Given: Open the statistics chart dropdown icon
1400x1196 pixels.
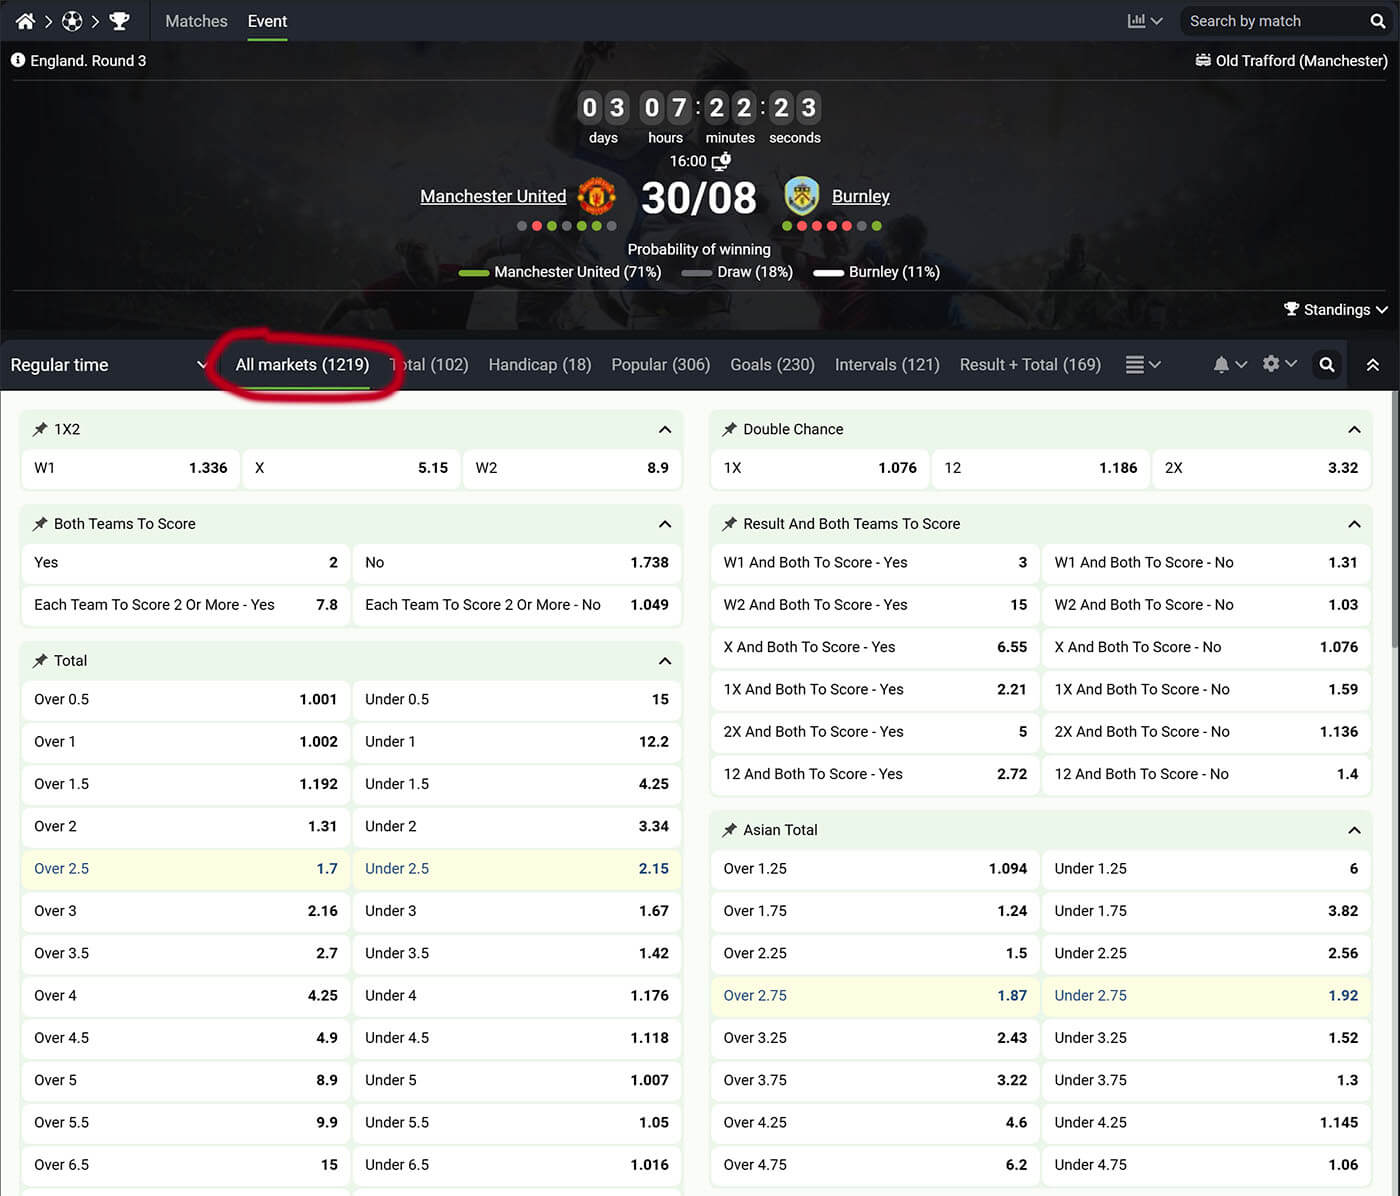Looking at the screenshot, I should point(1144,21).
